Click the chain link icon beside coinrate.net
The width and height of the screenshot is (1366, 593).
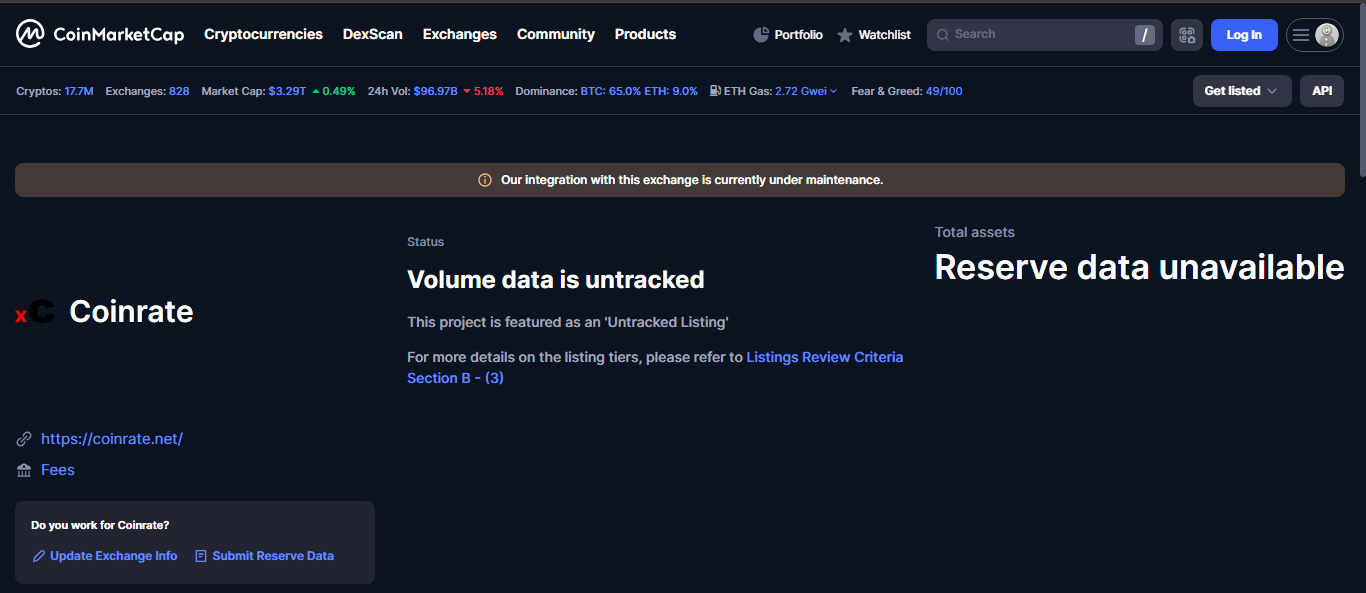tap(23, 438)
